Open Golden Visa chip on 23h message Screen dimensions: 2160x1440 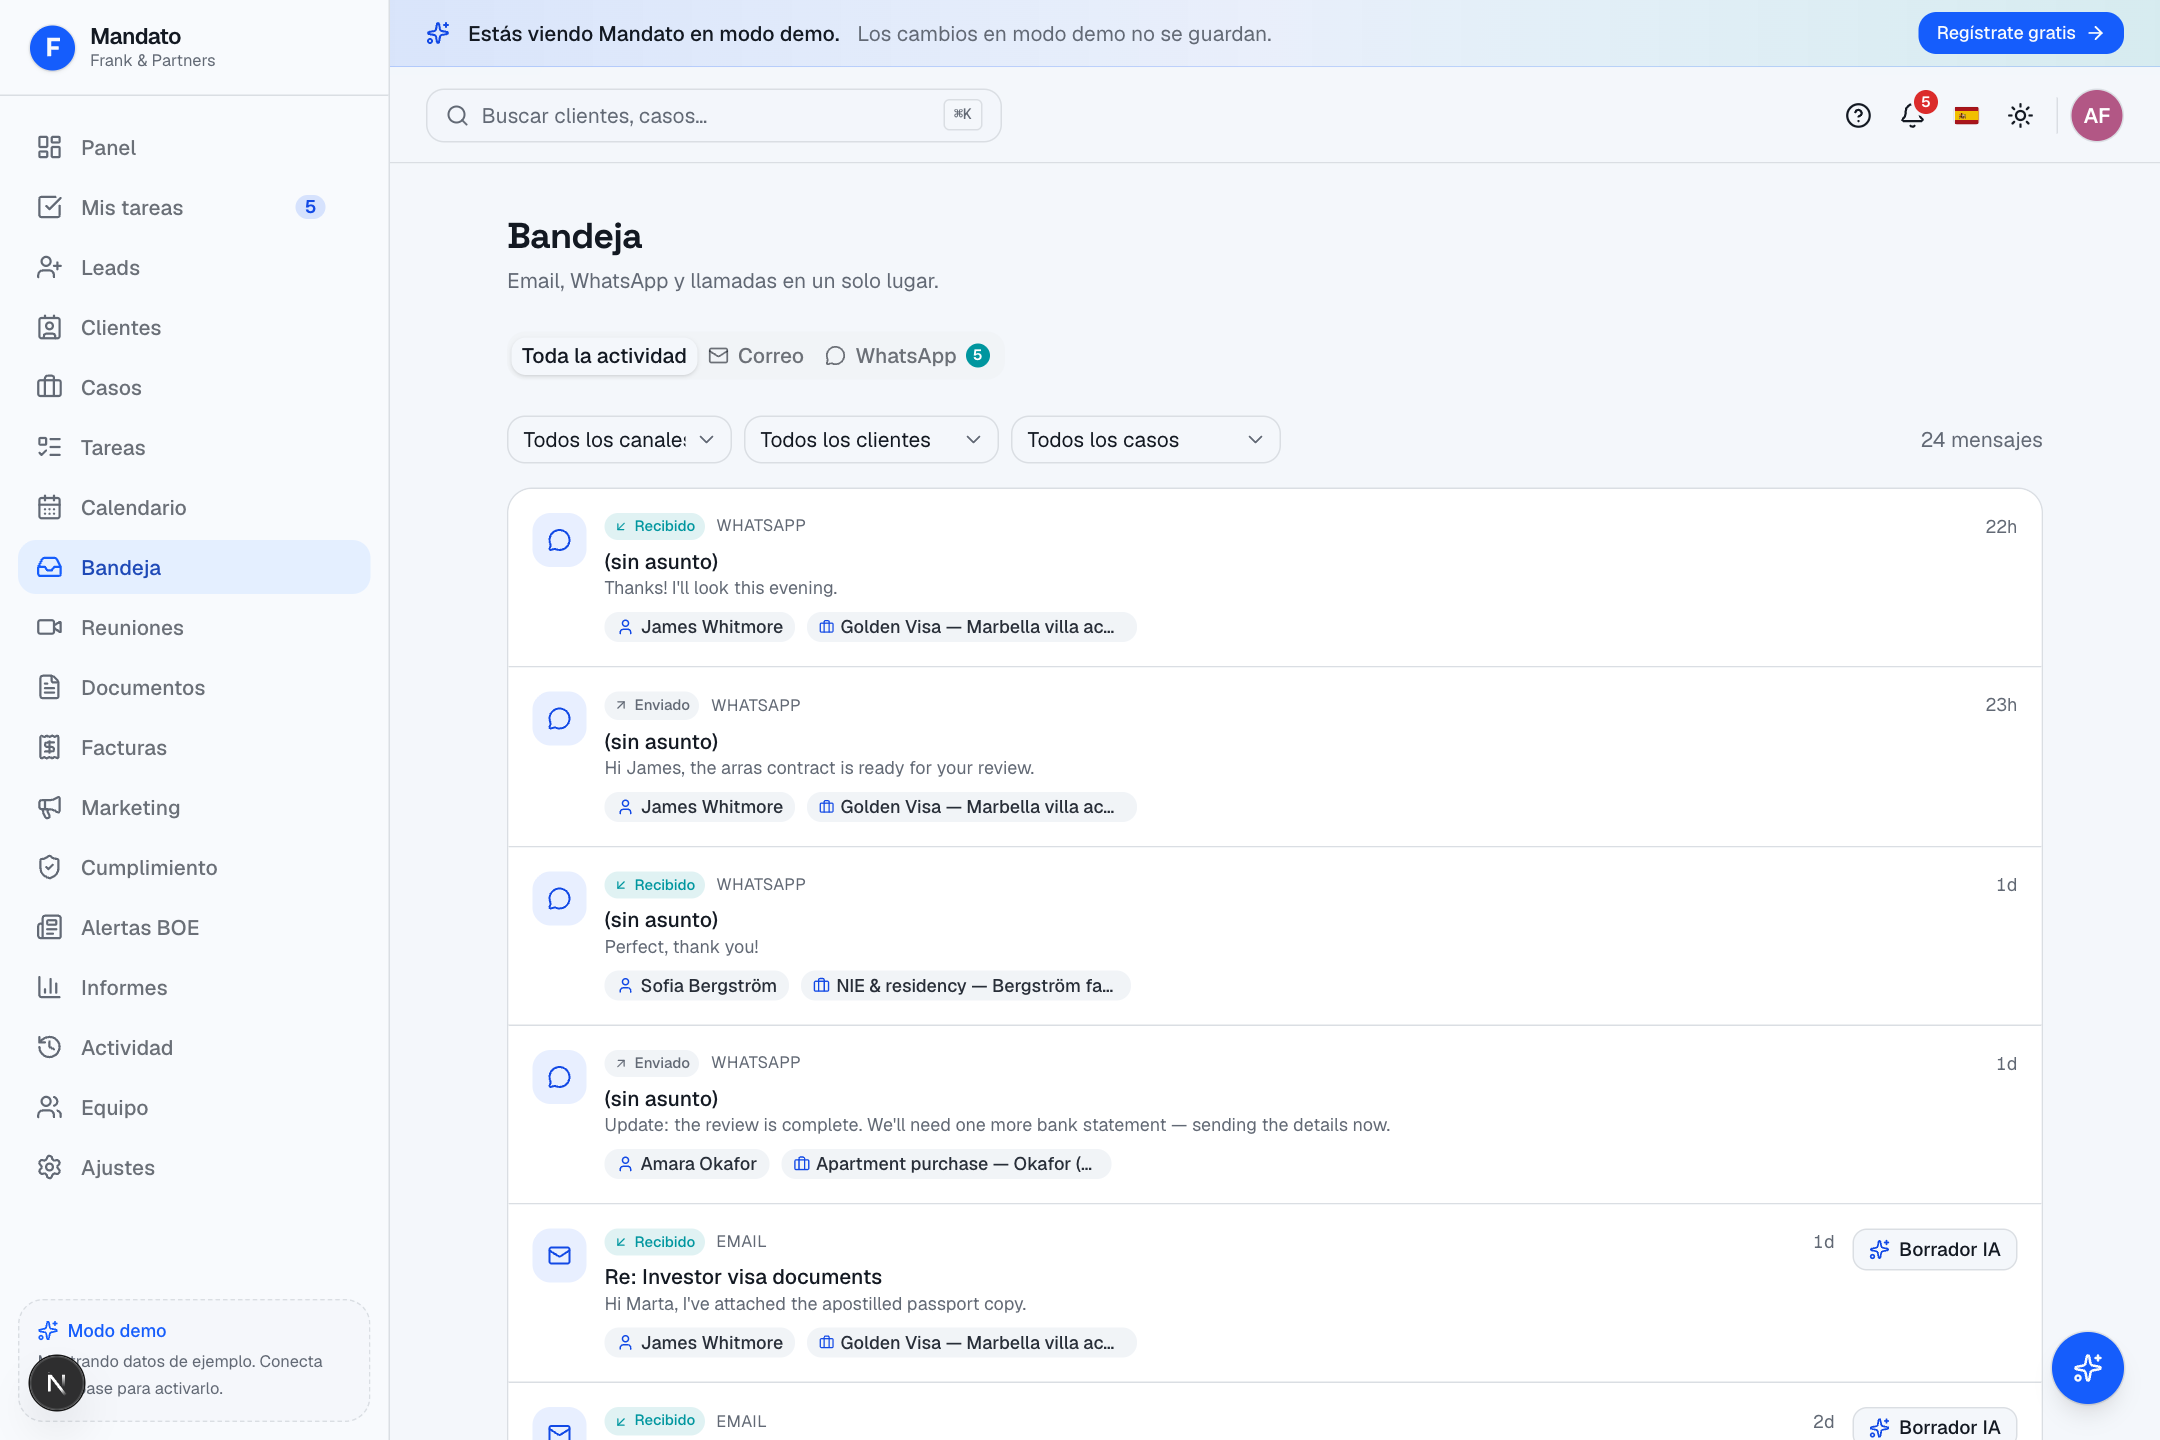[x=972, y=807]
